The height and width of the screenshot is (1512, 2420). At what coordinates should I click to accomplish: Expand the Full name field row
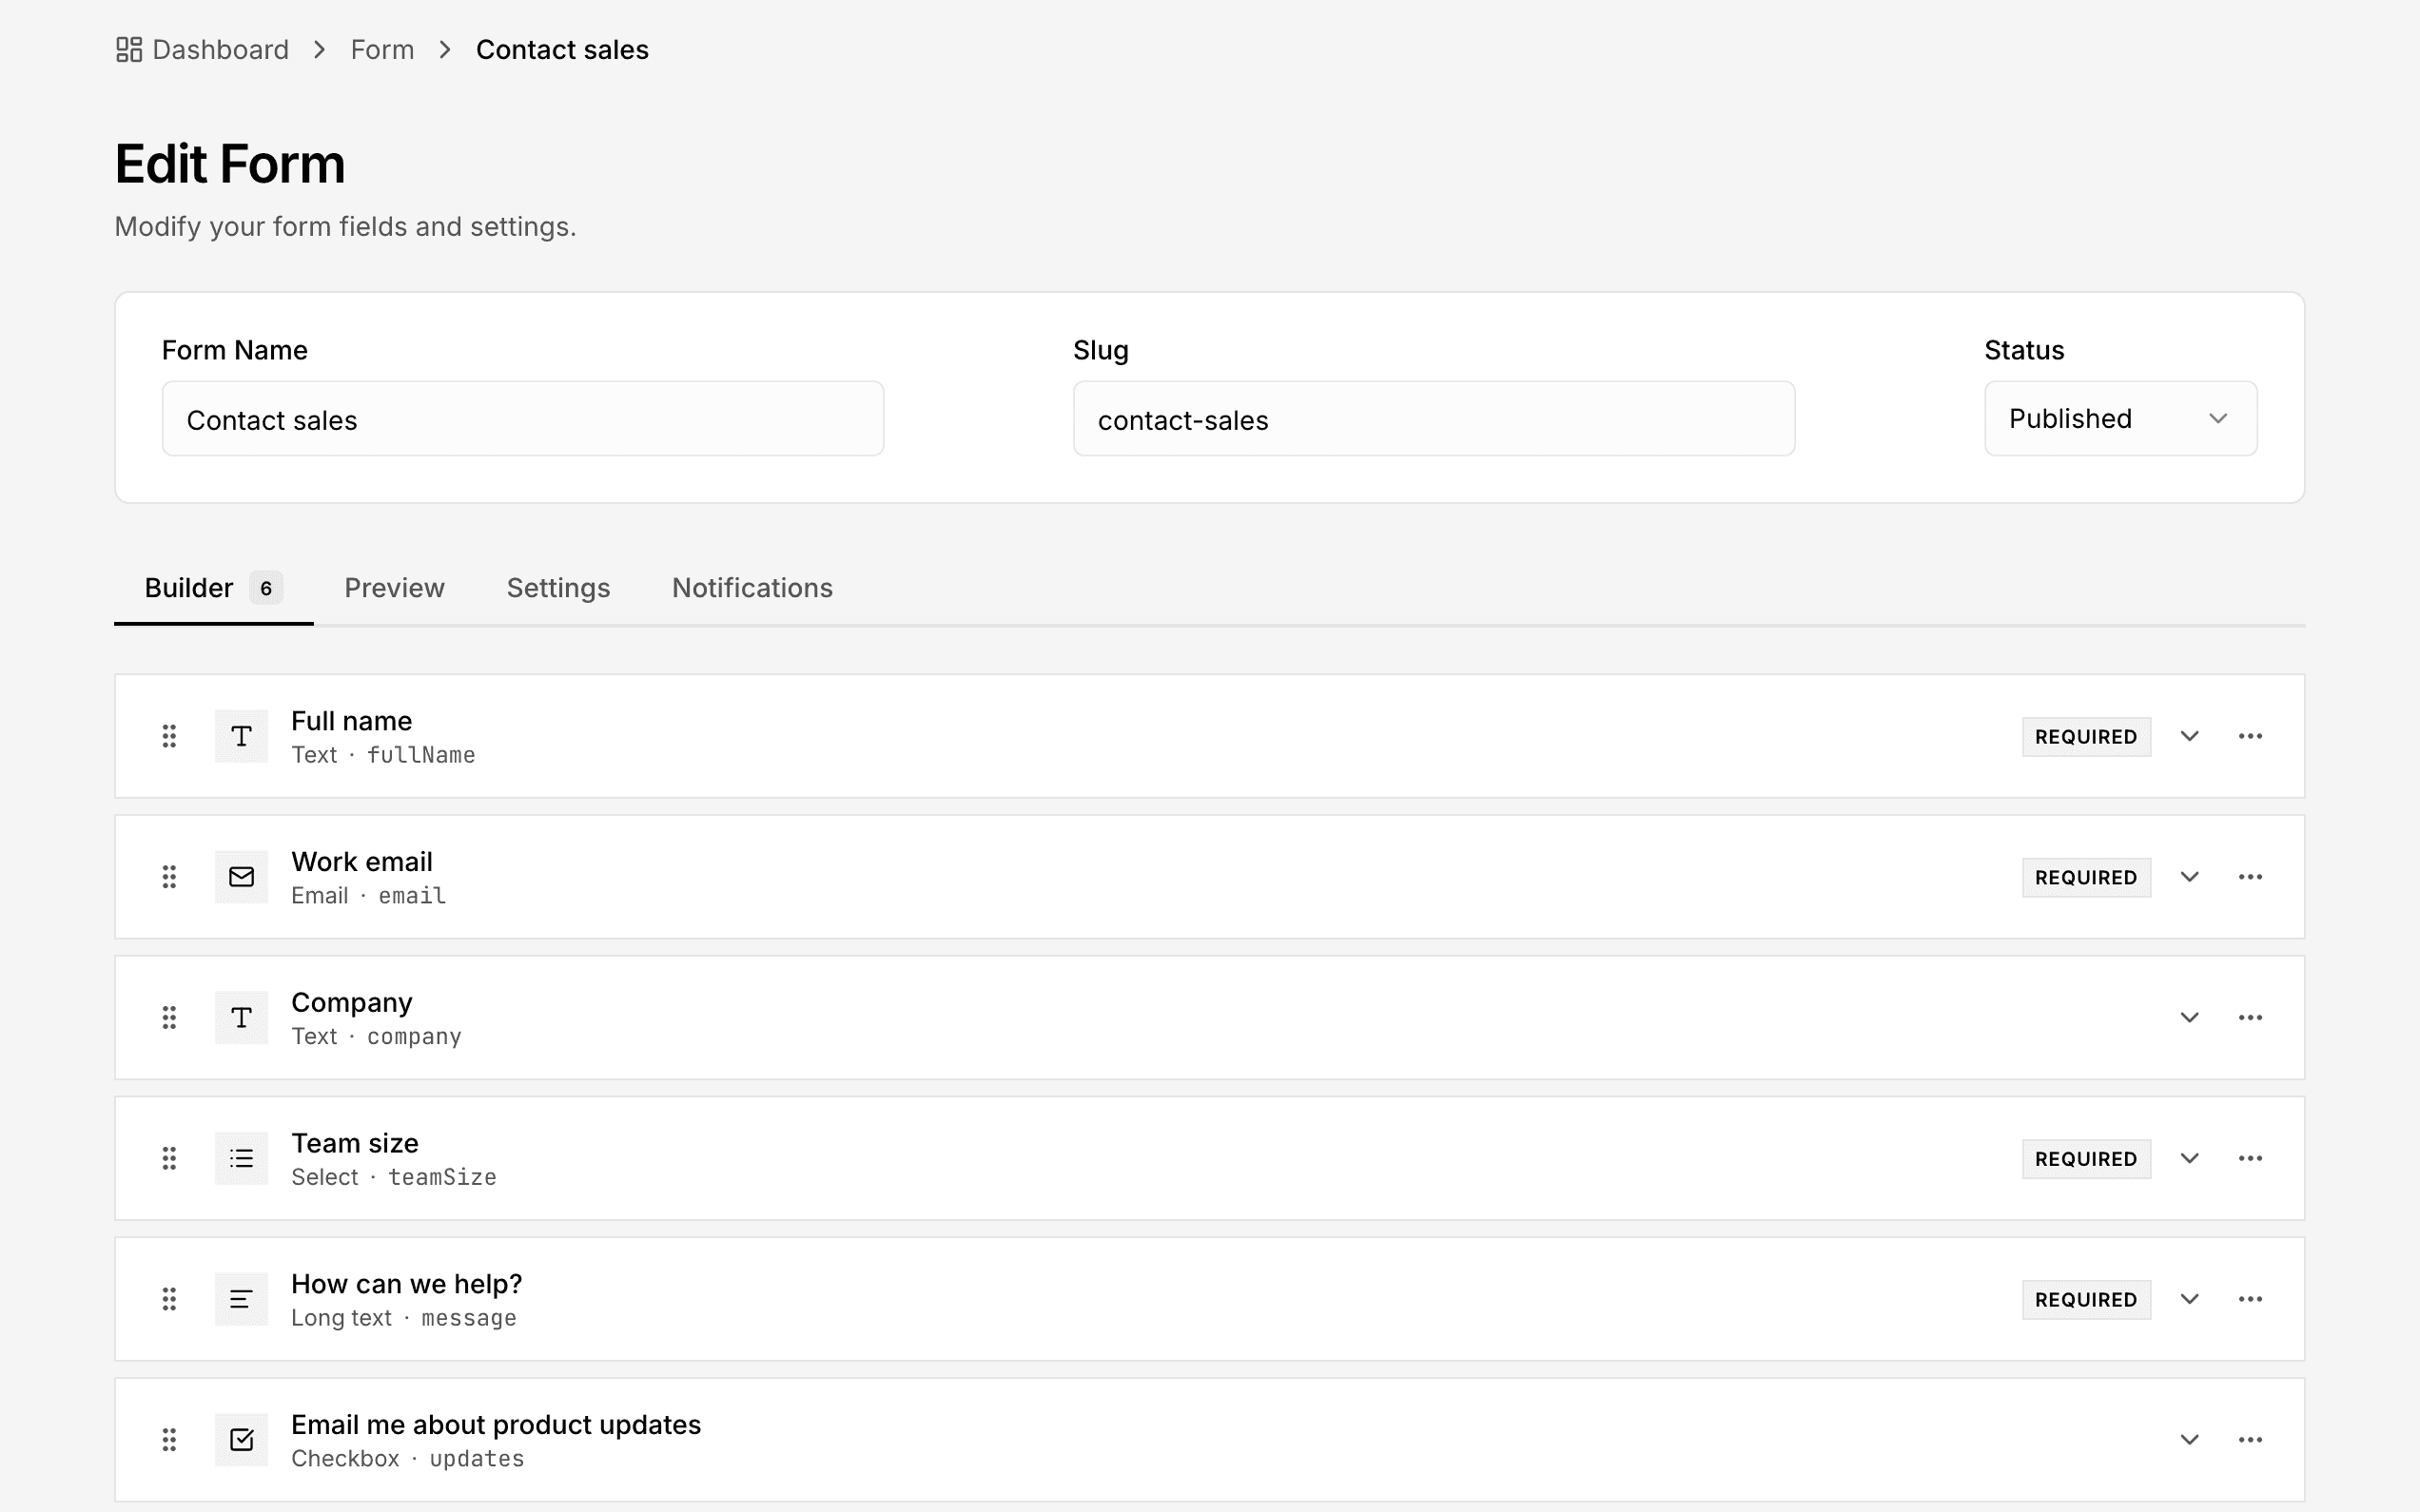[2189, 736]
